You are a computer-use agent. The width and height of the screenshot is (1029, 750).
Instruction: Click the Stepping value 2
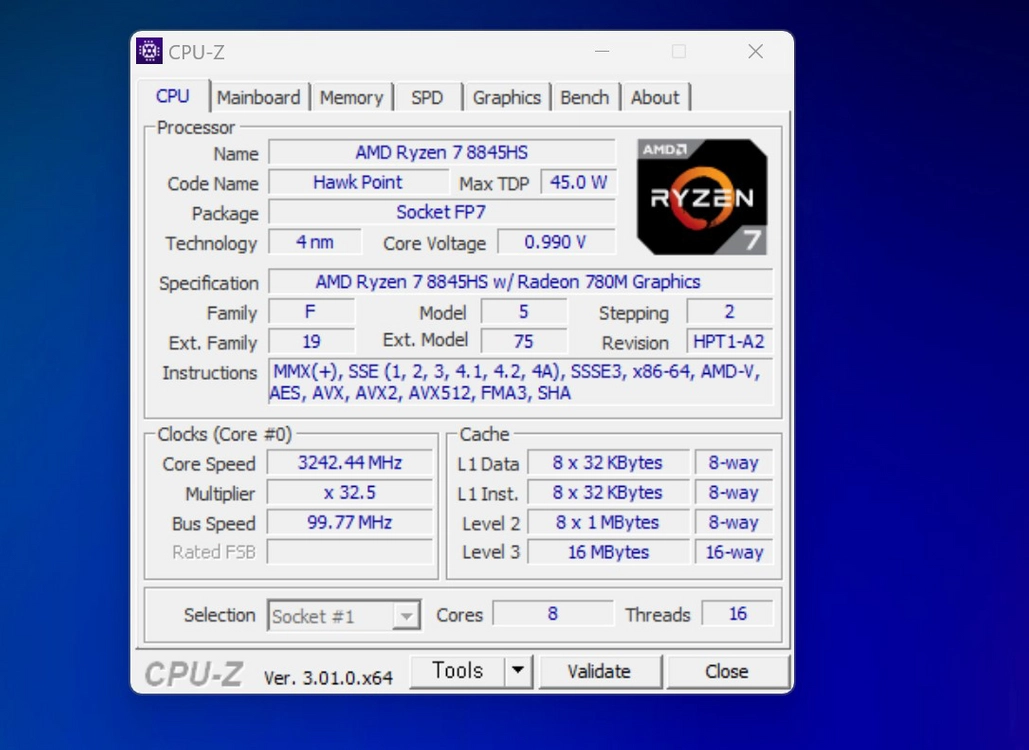pyautogui.click(x=730, y=312)
